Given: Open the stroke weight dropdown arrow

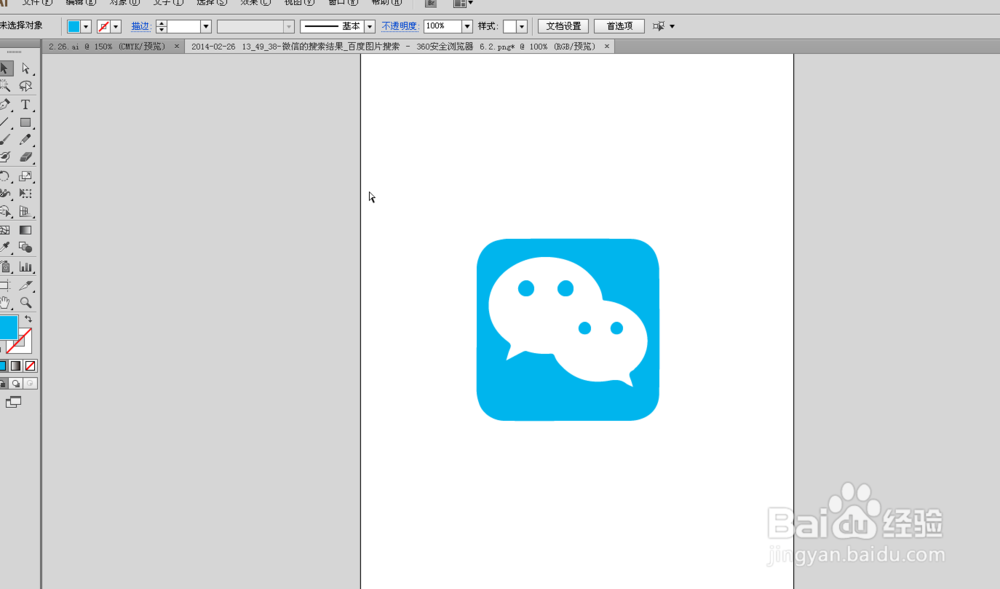Looking at the screenshot, I should click(206, 26).
